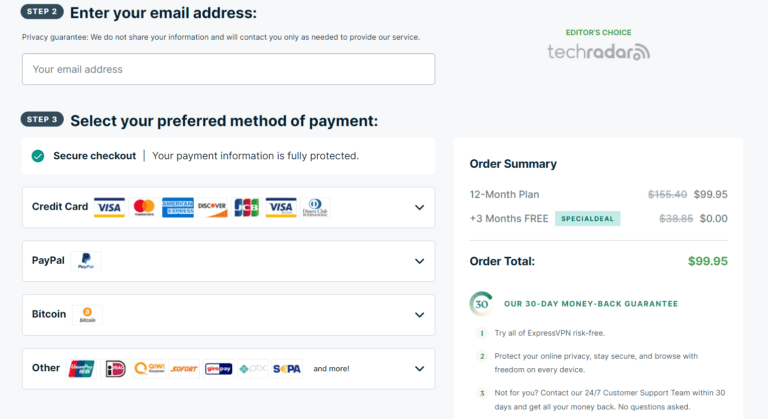Click the SEPA payment logo
768x419 pixels.
tap(287, 369)
